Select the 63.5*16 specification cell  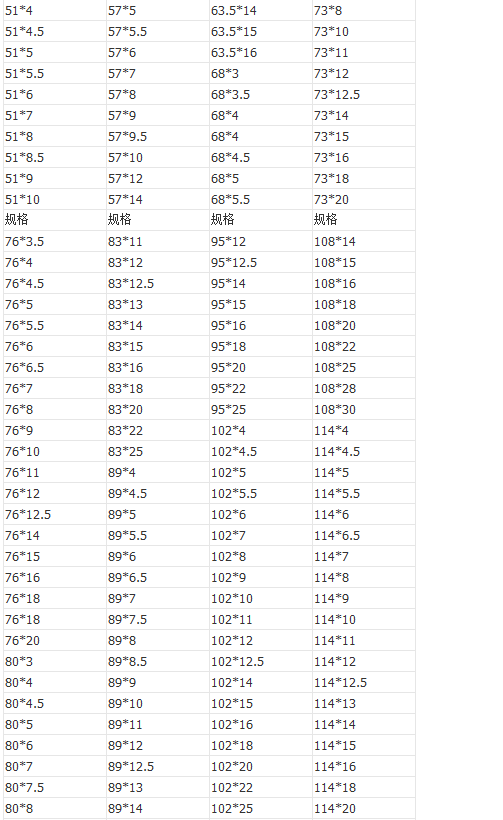click(x=261, y=52)
